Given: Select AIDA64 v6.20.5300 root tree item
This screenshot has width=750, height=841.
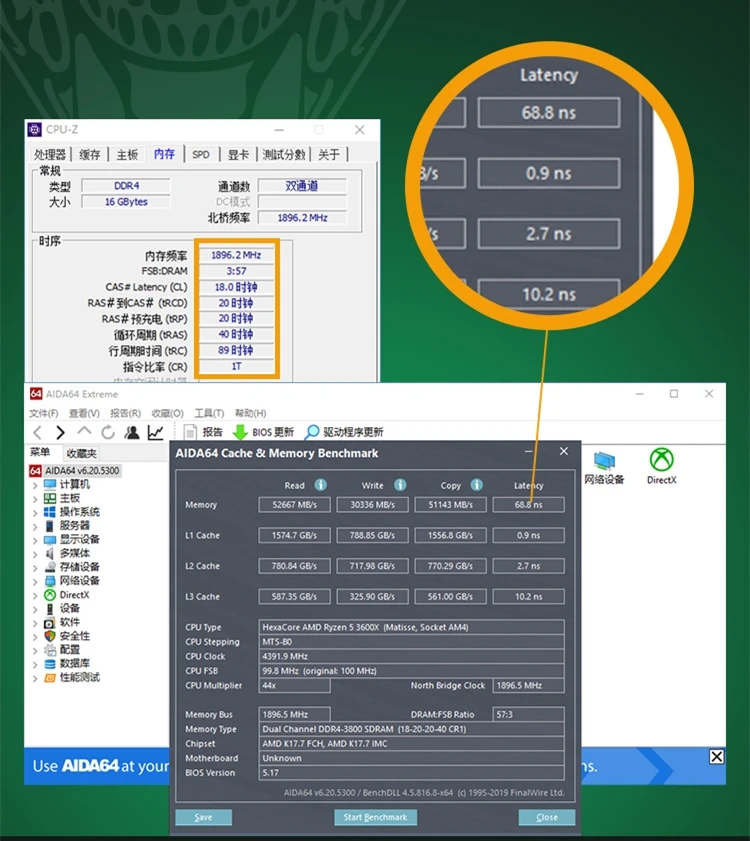Looking at the screenshot, I should (75, 470).
